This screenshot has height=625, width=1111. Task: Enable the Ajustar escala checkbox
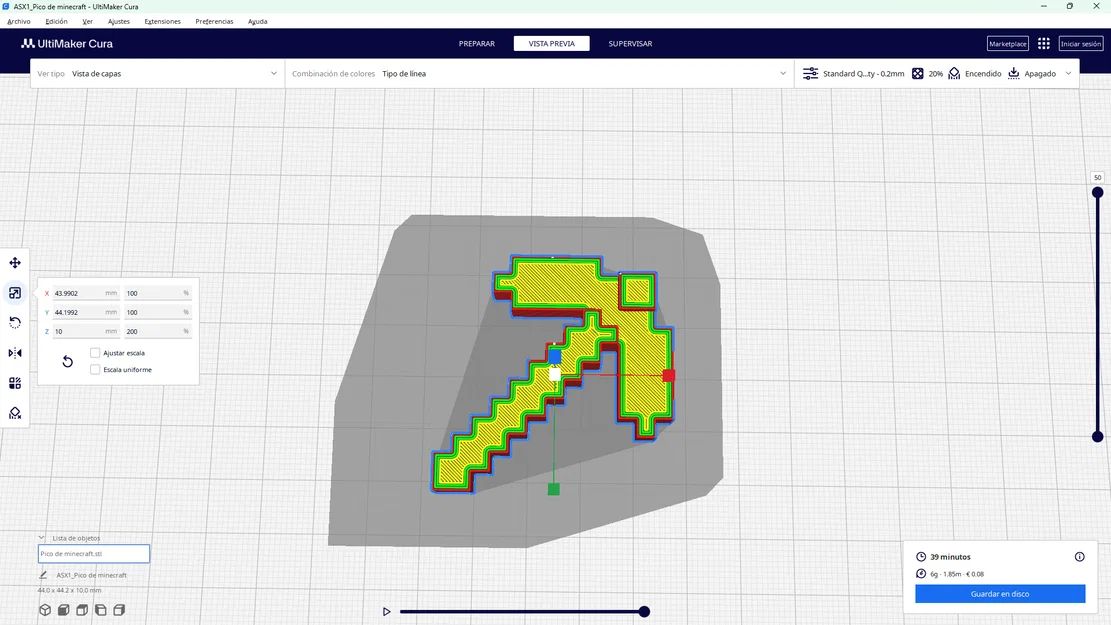95,352
